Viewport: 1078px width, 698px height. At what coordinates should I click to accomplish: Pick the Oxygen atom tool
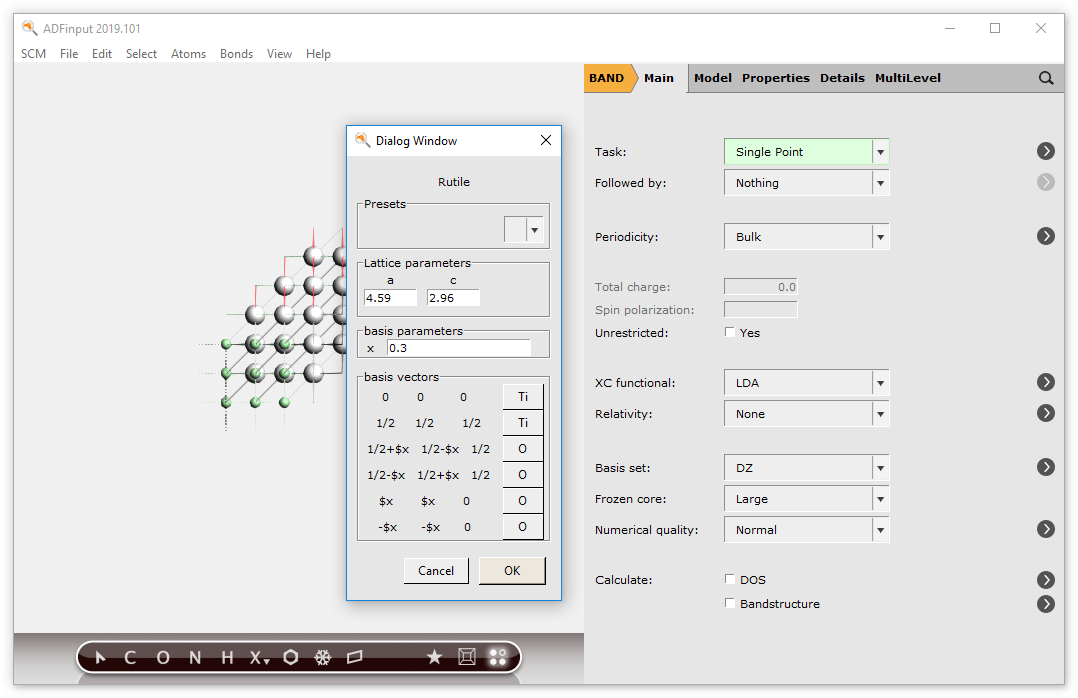[x=162, y=657]
